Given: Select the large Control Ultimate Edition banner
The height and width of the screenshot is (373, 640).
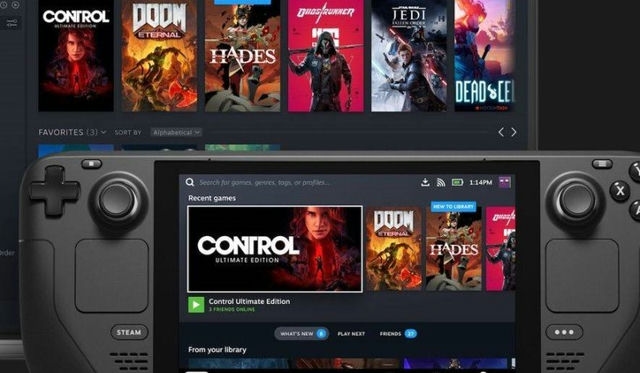Looking at the screenshot, I should (275, 249).
